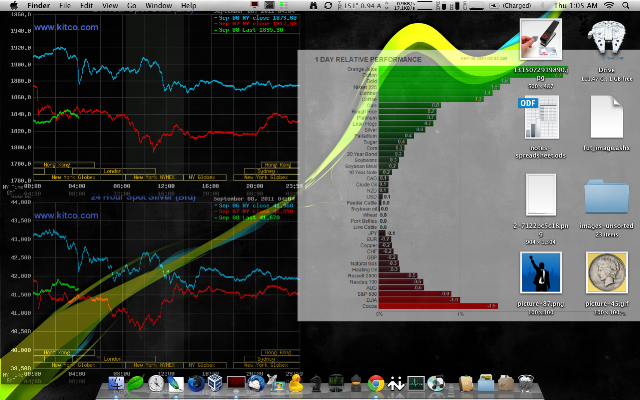The height and width of the screenshot is (400, 640).
Task: Launch the white arrows transfer app in Dock
Action: (x=396, y=384)
